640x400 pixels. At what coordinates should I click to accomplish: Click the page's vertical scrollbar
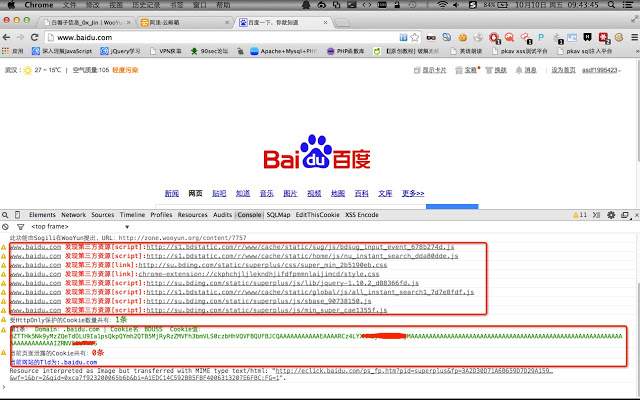coord(638,110)
